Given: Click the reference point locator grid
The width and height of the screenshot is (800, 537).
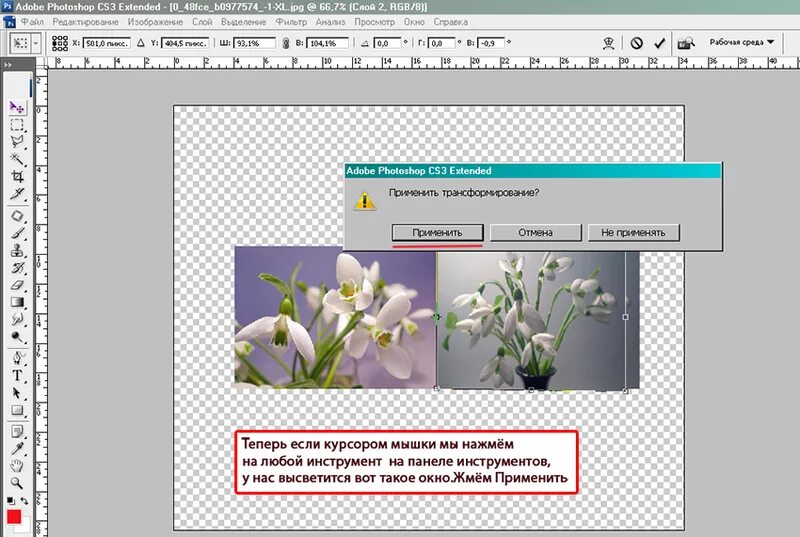Looking at the screenshot, I should click(60, 43).
